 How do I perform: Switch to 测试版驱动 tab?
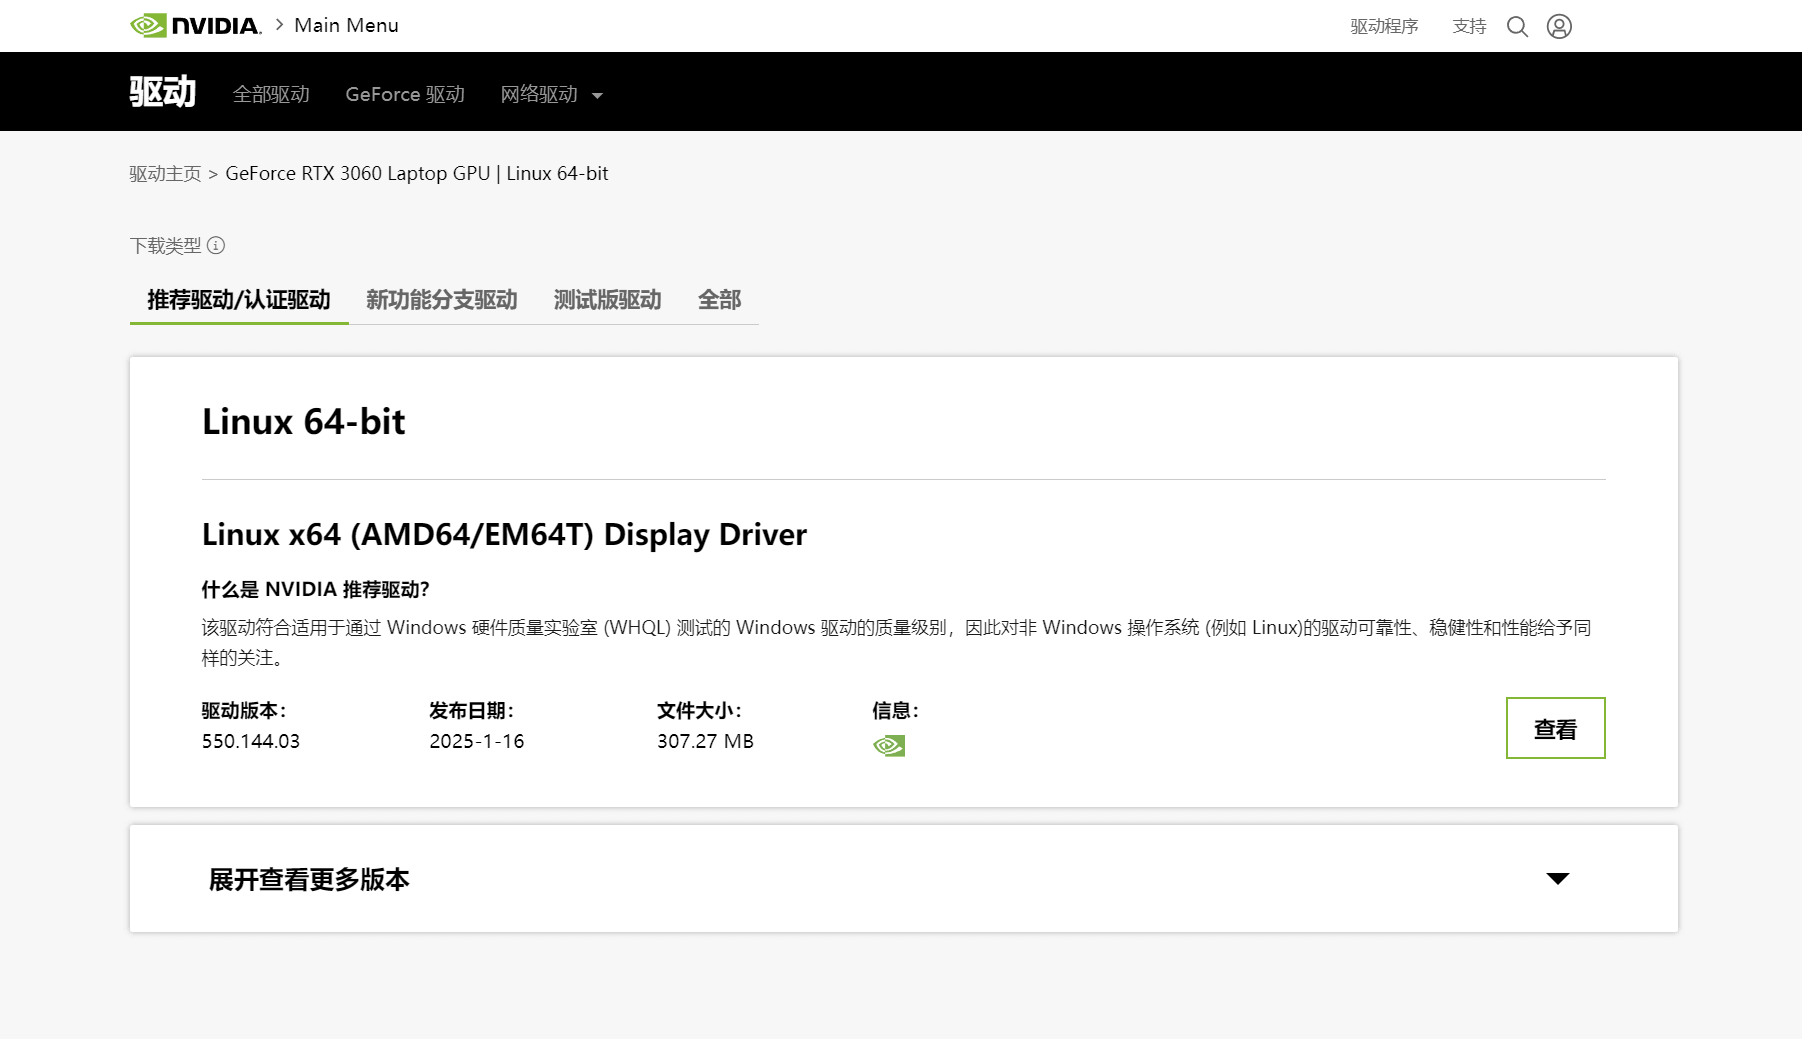[608, 300]
